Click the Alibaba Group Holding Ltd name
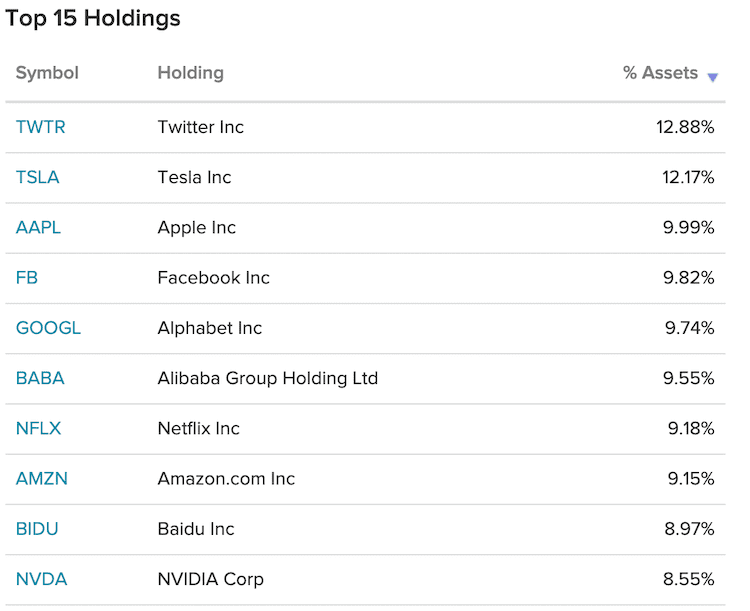Screen dimensions: 750x611 tap(268, 378)
